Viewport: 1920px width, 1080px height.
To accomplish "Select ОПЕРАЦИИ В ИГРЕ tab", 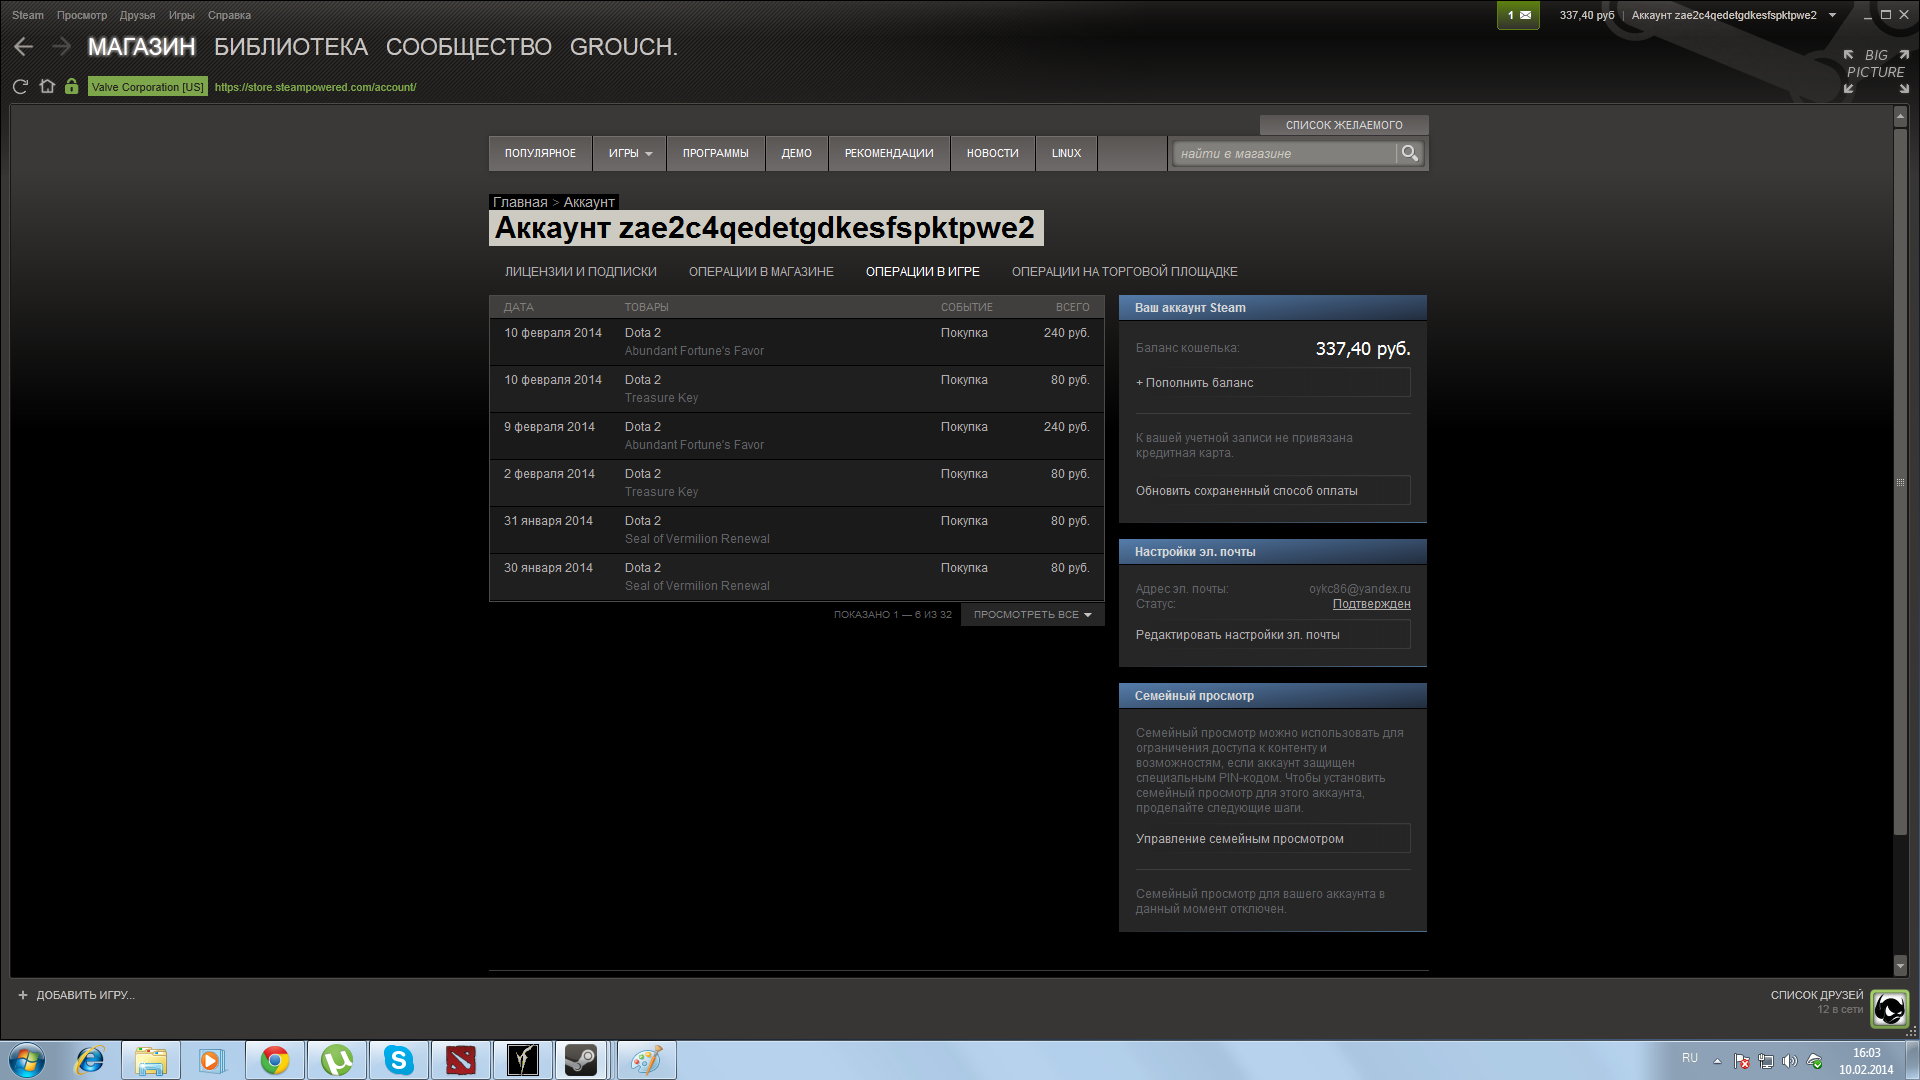I will point(923,271).
